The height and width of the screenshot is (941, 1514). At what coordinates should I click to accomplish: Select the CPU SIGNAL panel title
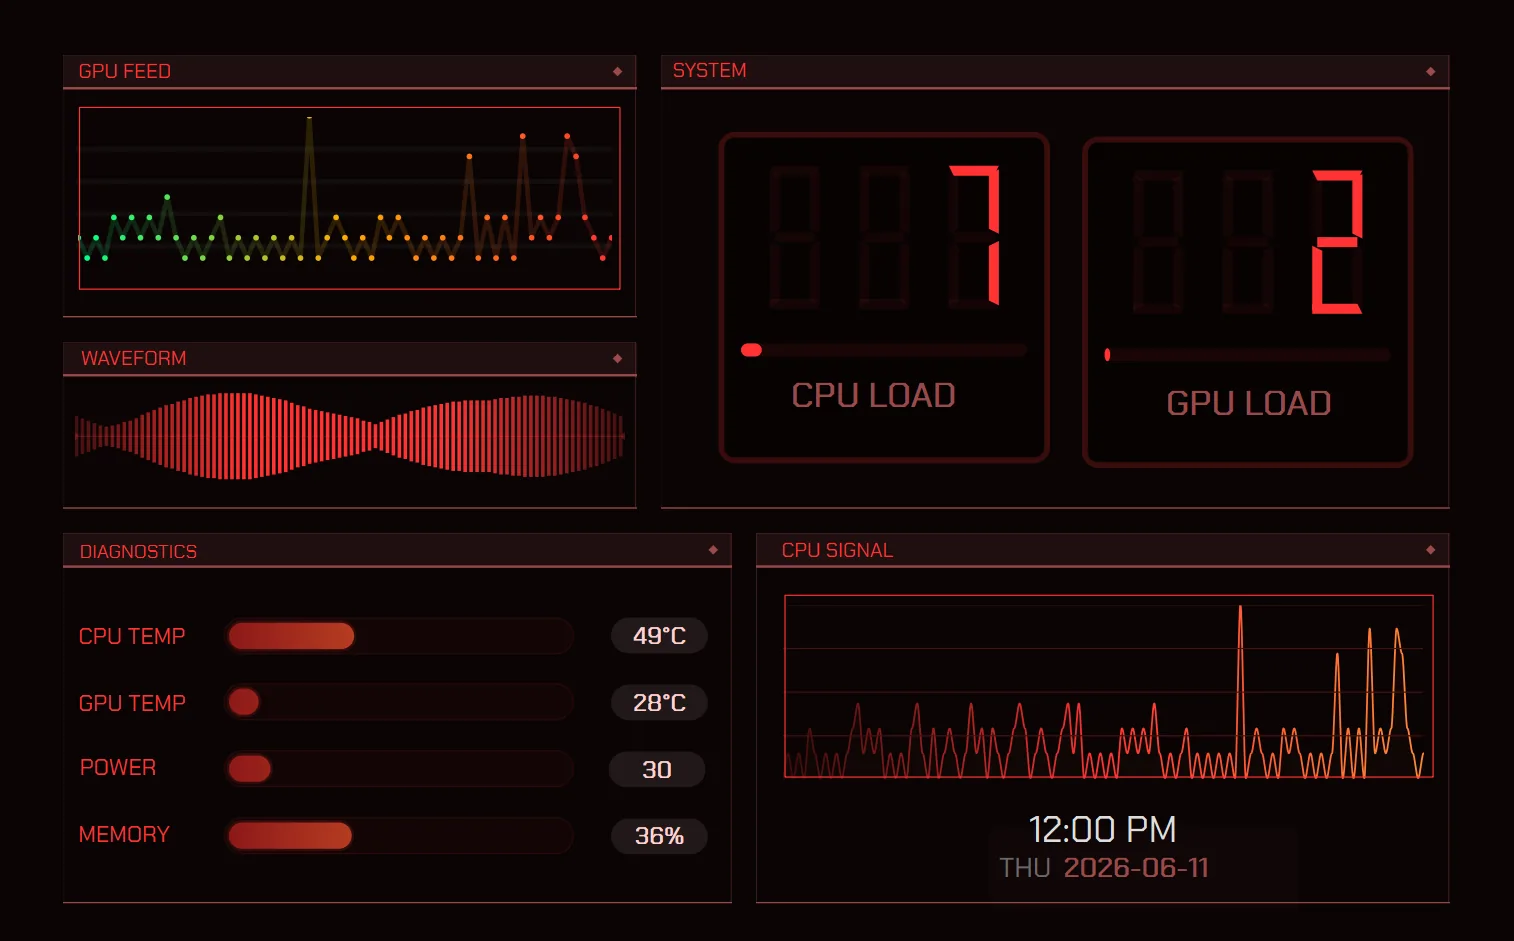pos(837,551)
